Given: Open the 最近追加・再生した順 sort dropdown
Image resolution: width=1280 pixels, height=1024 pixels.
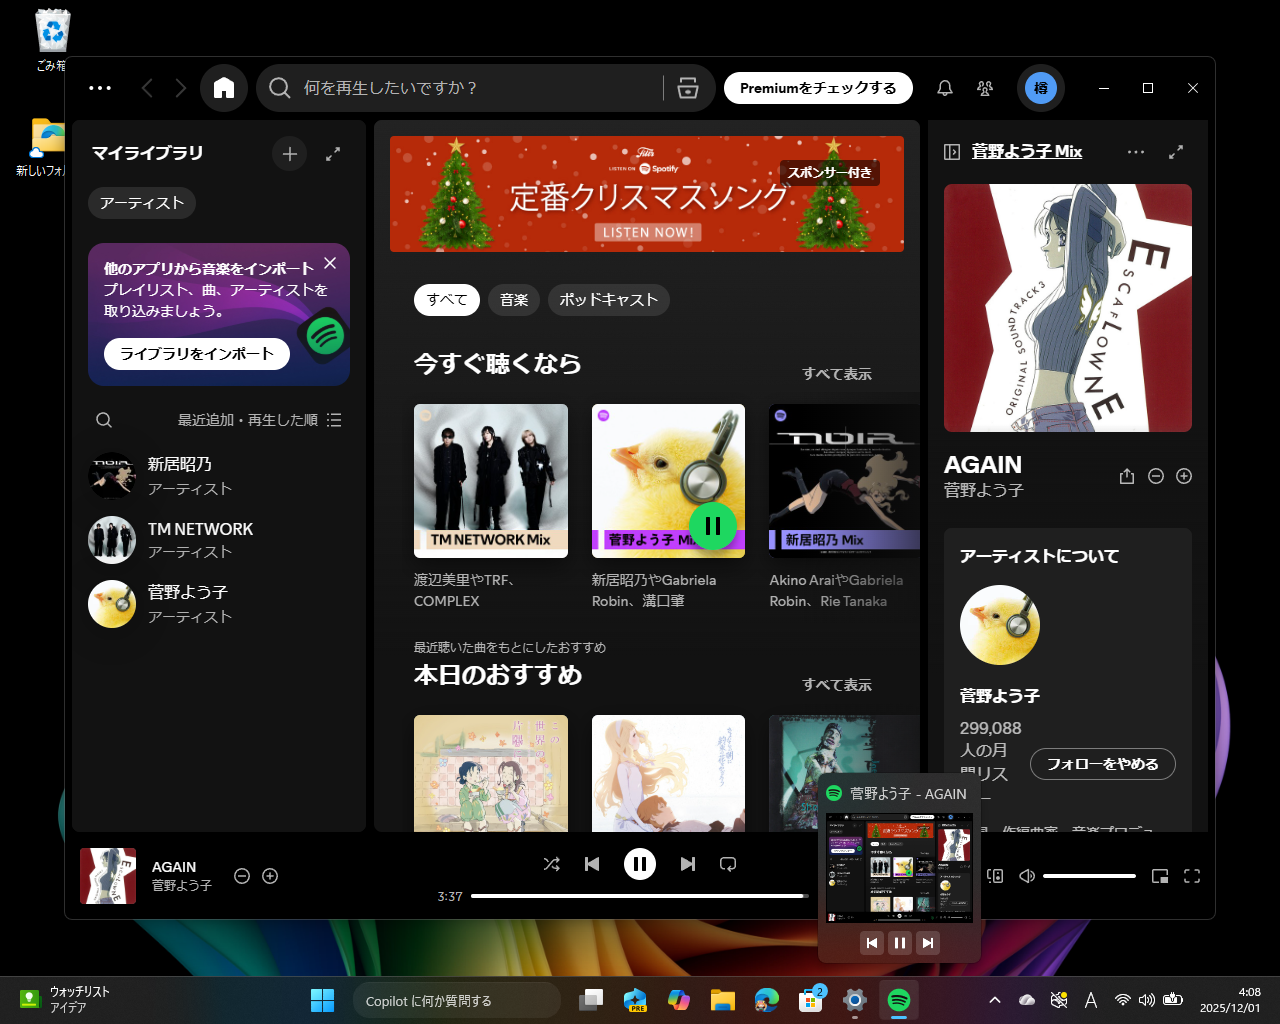Looking at the screenshot, I should (x=249, y=420).
